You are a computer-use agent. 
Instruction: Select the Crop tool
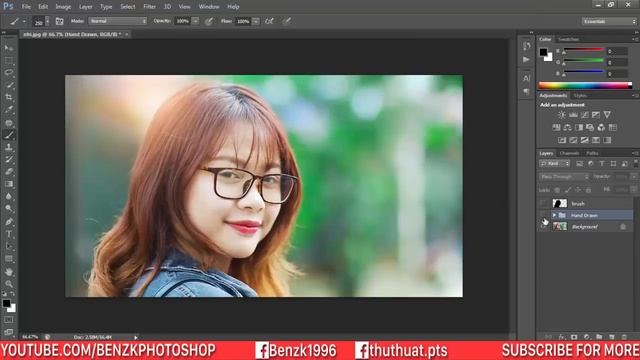tap(9, 98)
